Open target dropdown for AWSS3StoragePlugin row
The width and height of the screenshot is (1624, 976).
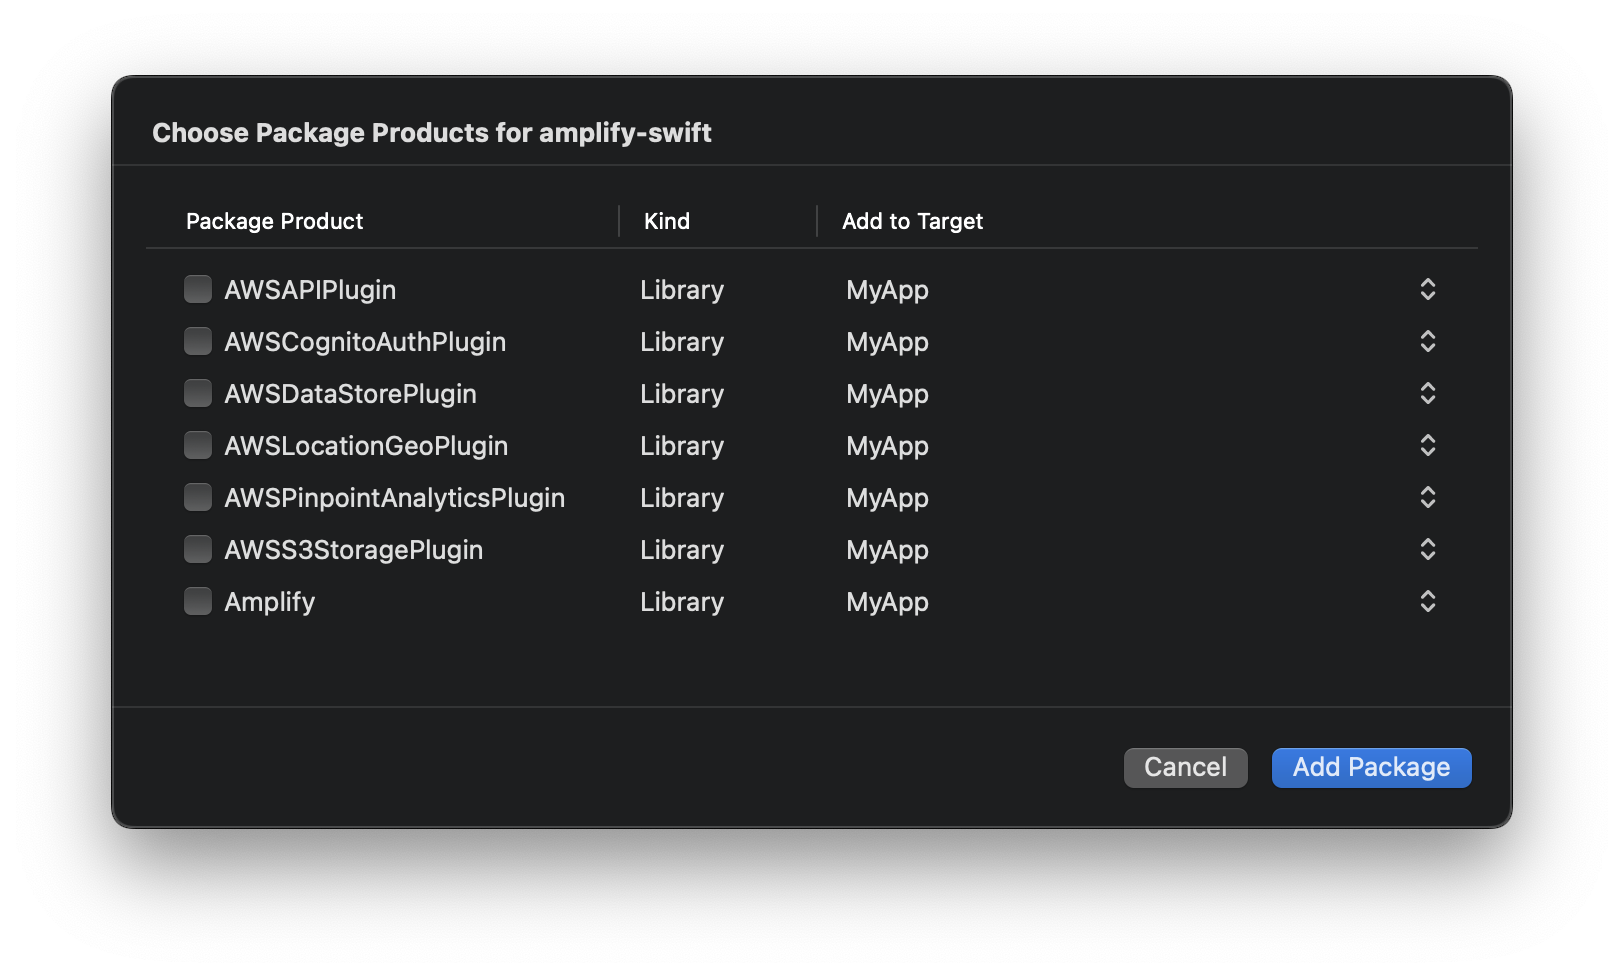pos(1428,549)
